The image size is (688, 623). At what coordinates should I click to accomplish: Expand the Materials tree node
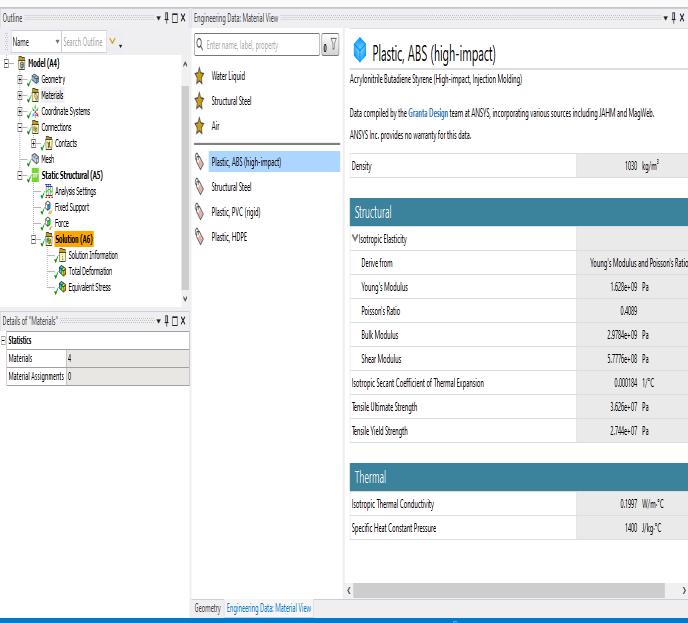click(x=20, y=95)
